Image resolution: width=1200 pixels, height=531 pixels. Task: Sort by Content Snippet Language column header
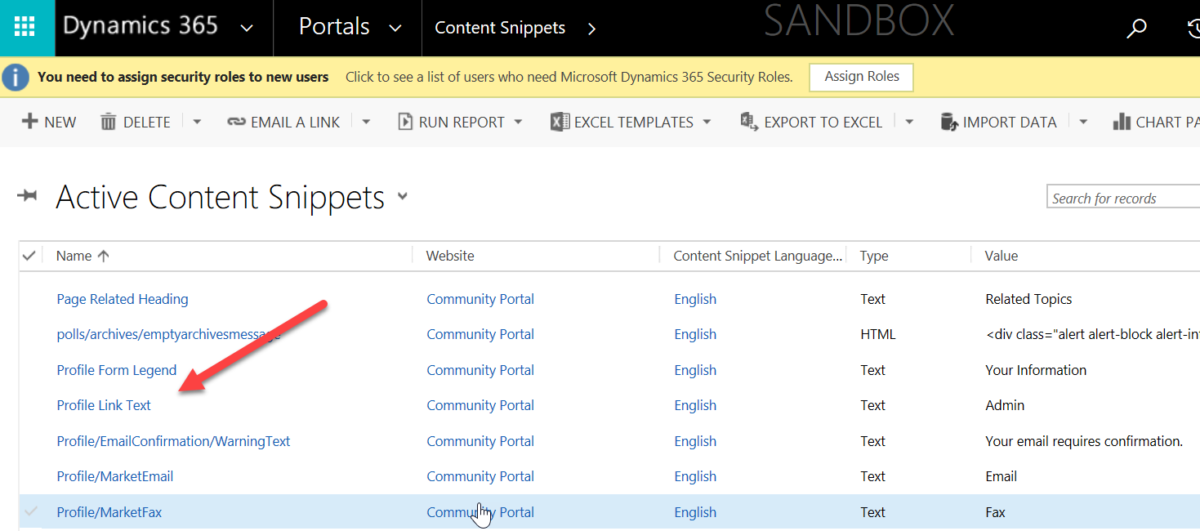pos(757,256)
